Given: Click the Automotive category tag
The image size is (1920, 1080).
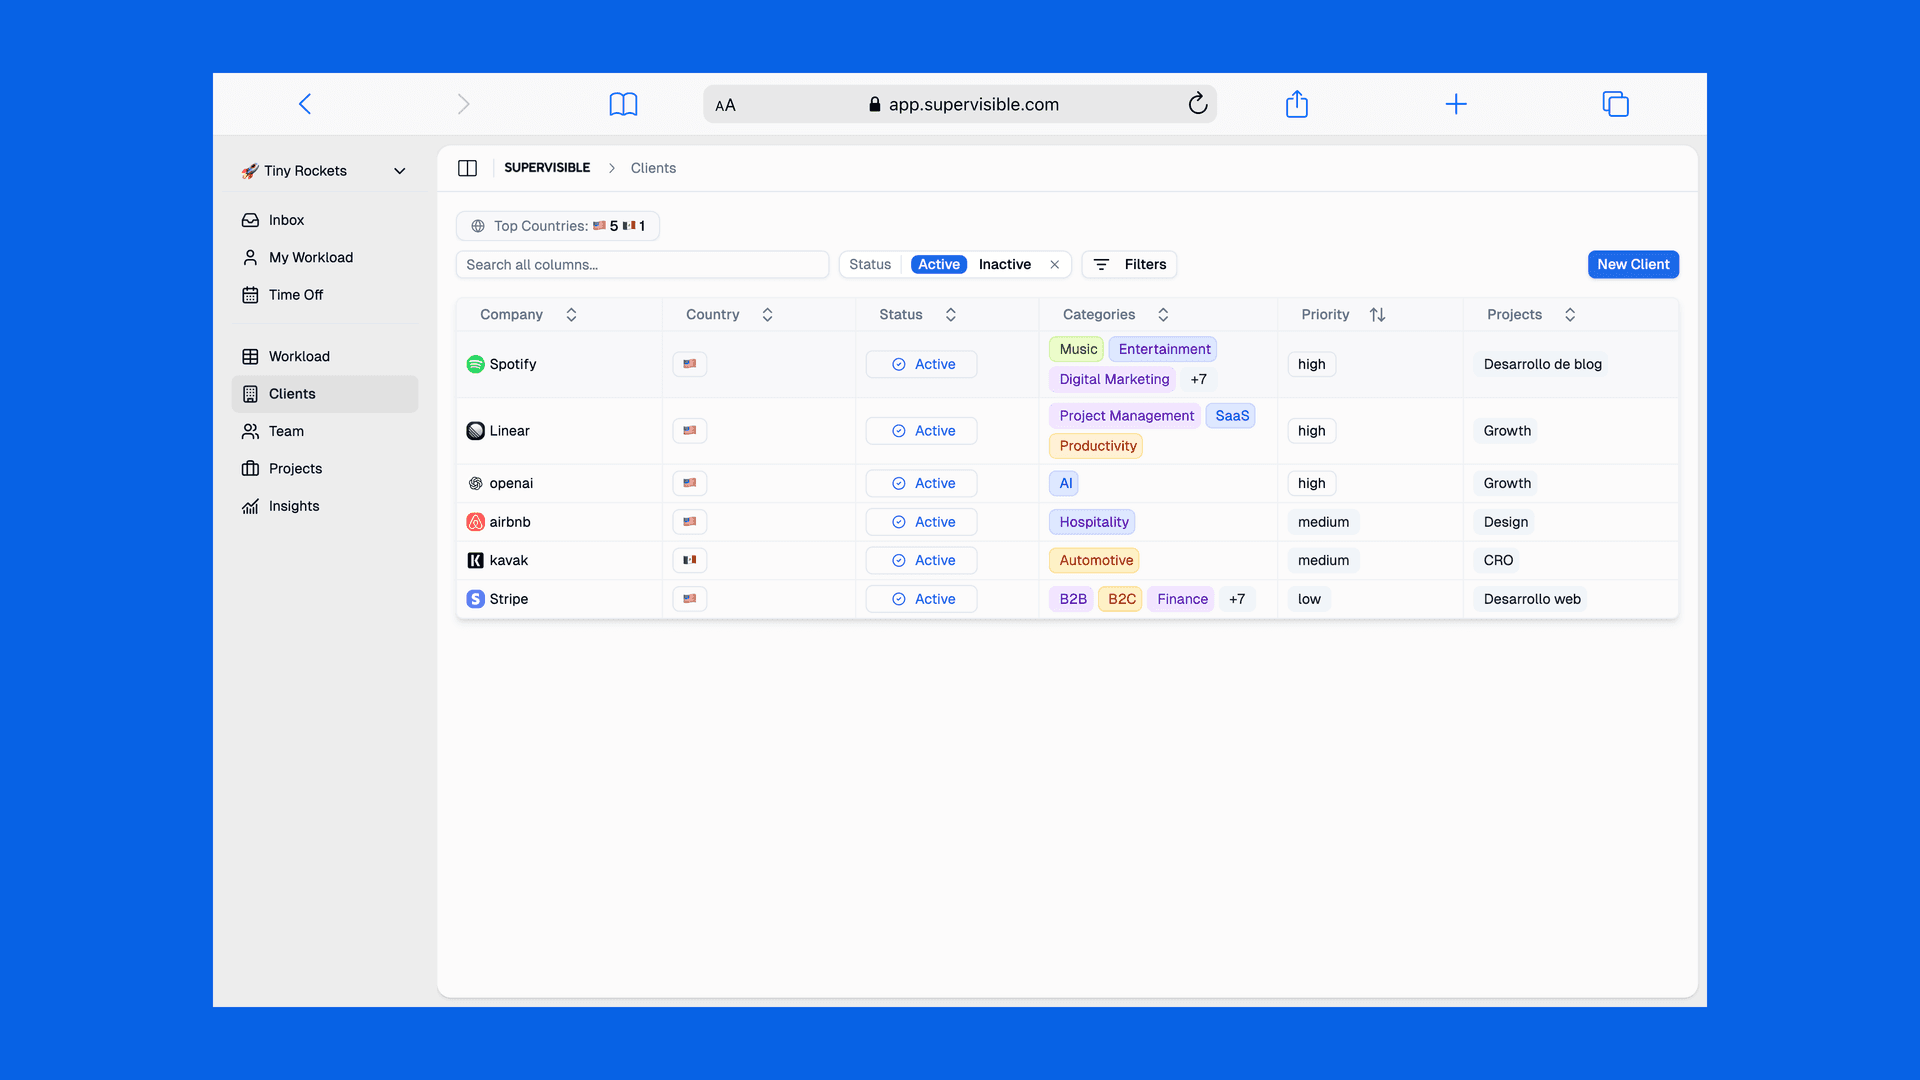Looking at the screenshot, I should click(x=1095, y=560).
